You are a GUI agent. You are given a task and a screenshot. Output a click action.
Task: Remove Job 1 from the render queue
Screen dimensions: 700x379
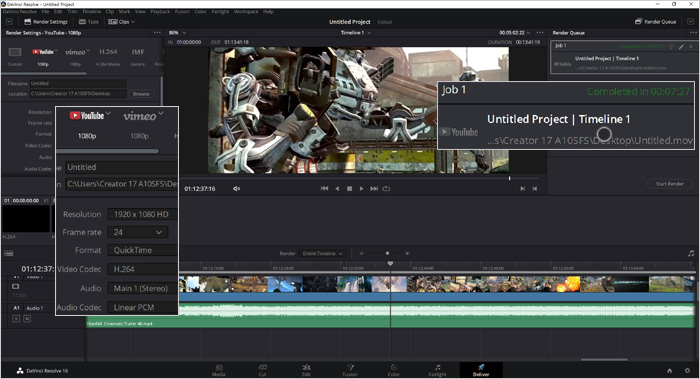691,46
